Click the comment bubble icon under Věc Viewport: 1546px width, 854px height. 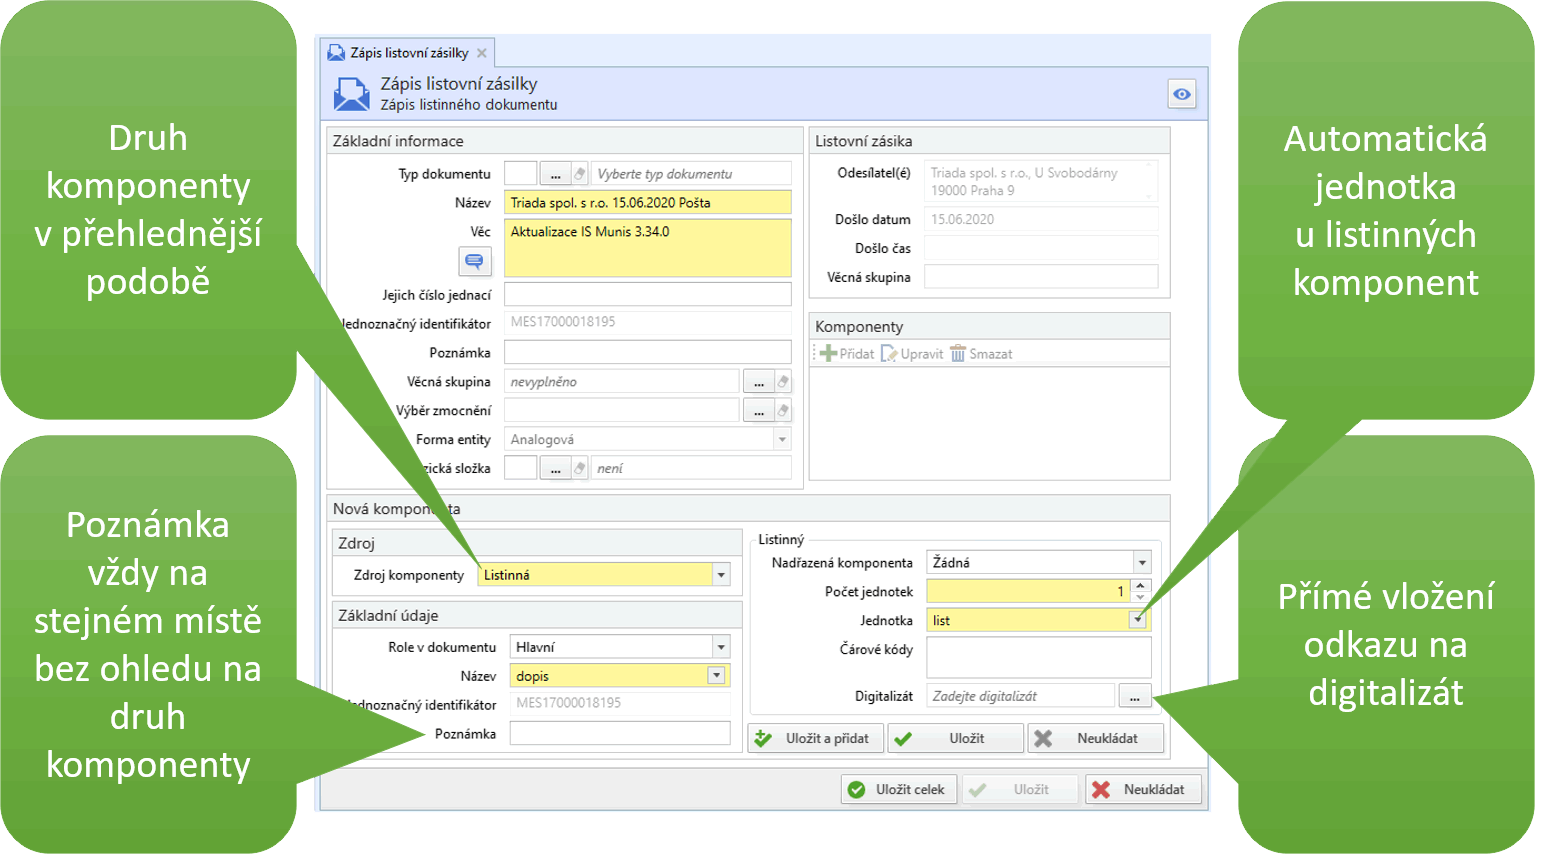point(474,261)
